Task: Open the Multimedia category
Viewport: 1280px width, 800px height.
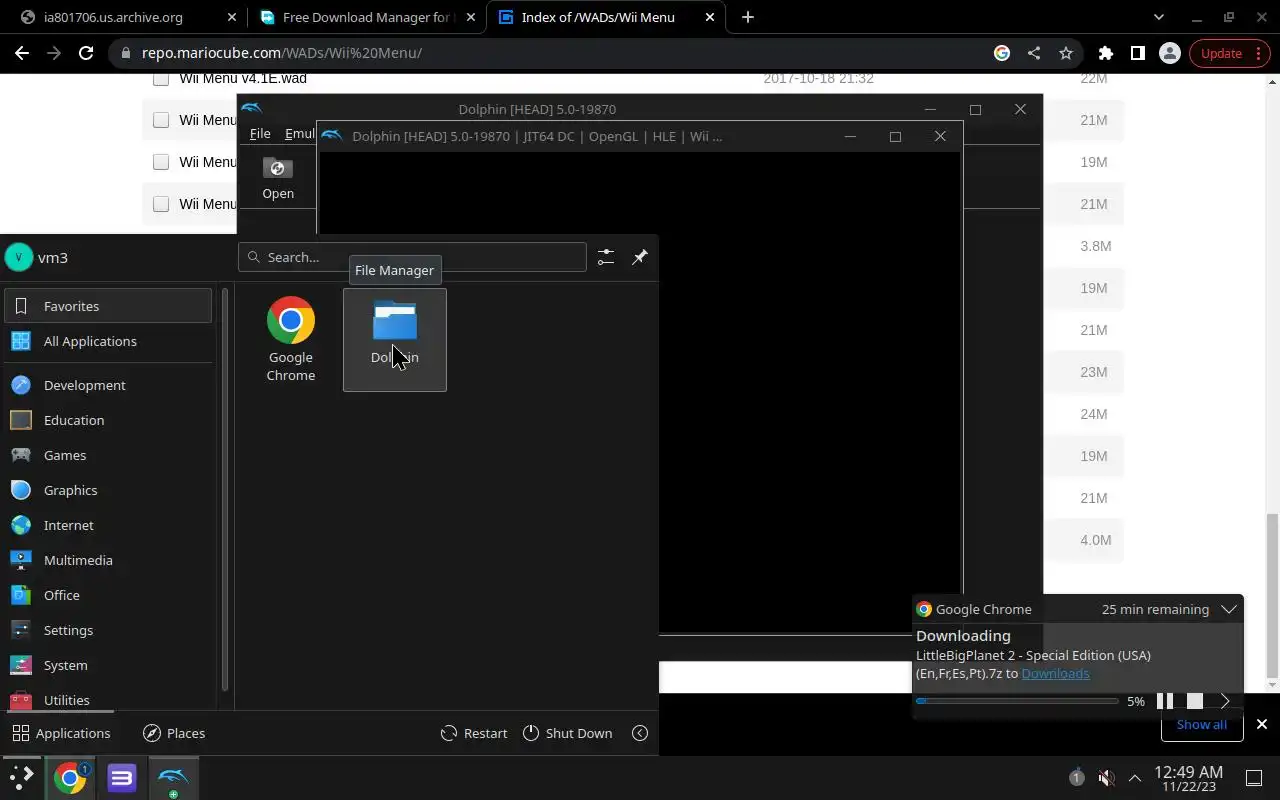Action: pyautogui.click(x=108, y=560)
